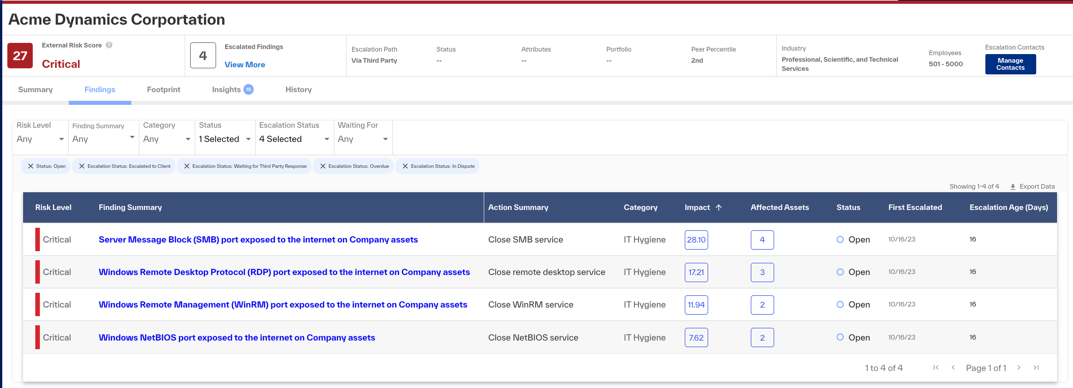Sort by the Impact column arrow
This screenshot has width=1073, height=388.
coord(719,207)
